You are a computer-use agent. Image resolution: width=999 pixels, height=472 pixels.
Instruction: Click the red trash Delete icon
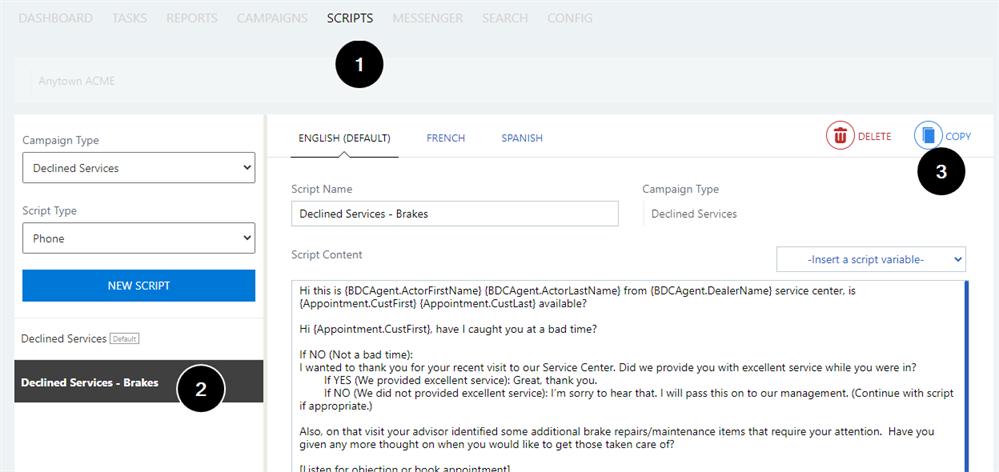(x=840, y=136)
